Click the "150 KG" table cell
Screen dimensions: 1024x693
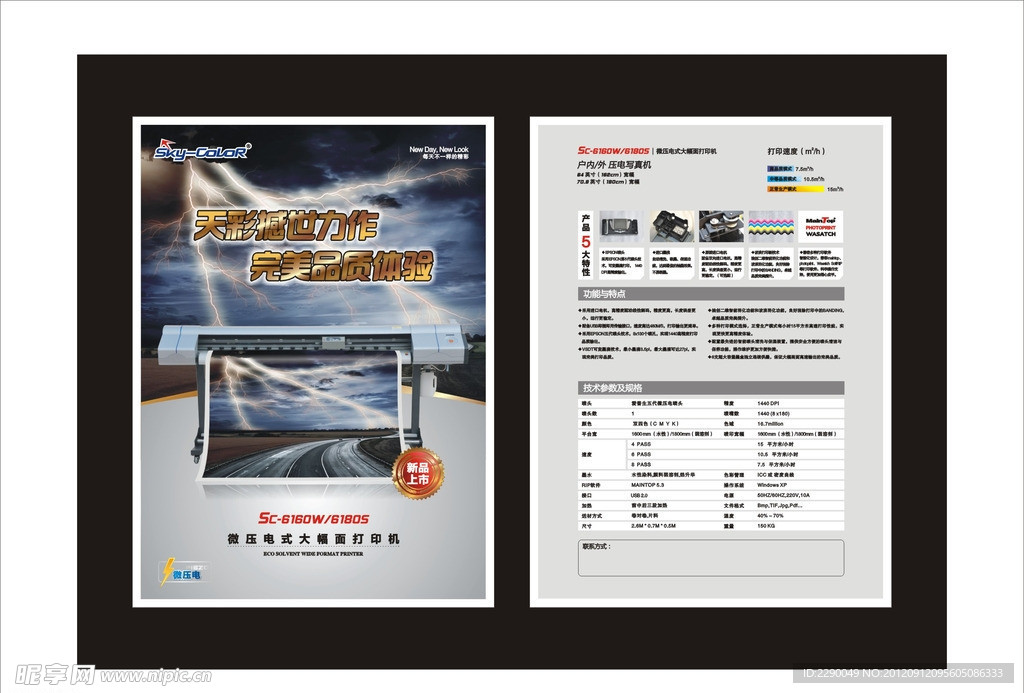(766, 526)
